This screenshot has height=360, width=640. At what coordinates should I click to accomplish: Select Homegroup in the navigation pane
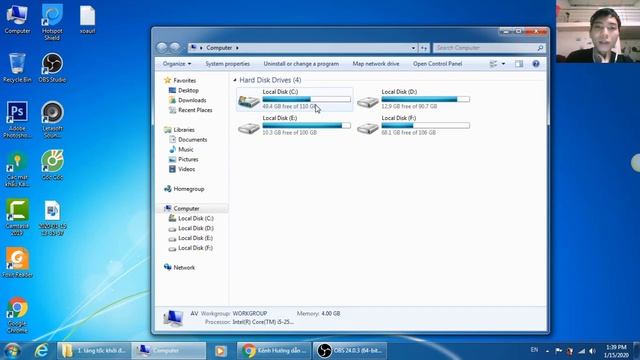click(189, 189)
